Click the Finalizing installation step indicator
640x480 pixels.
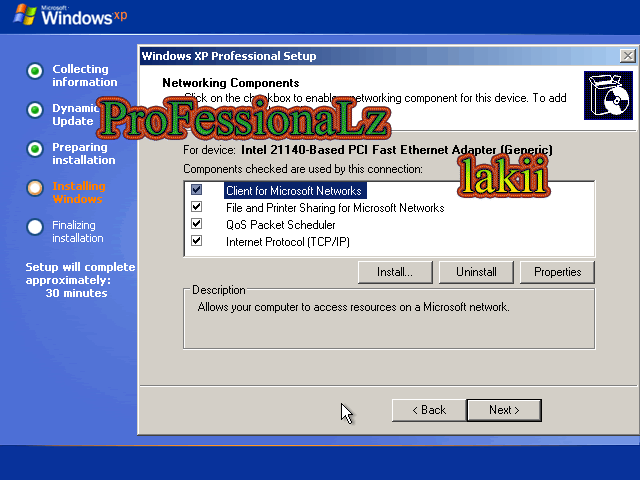click(x=35, y=227)
